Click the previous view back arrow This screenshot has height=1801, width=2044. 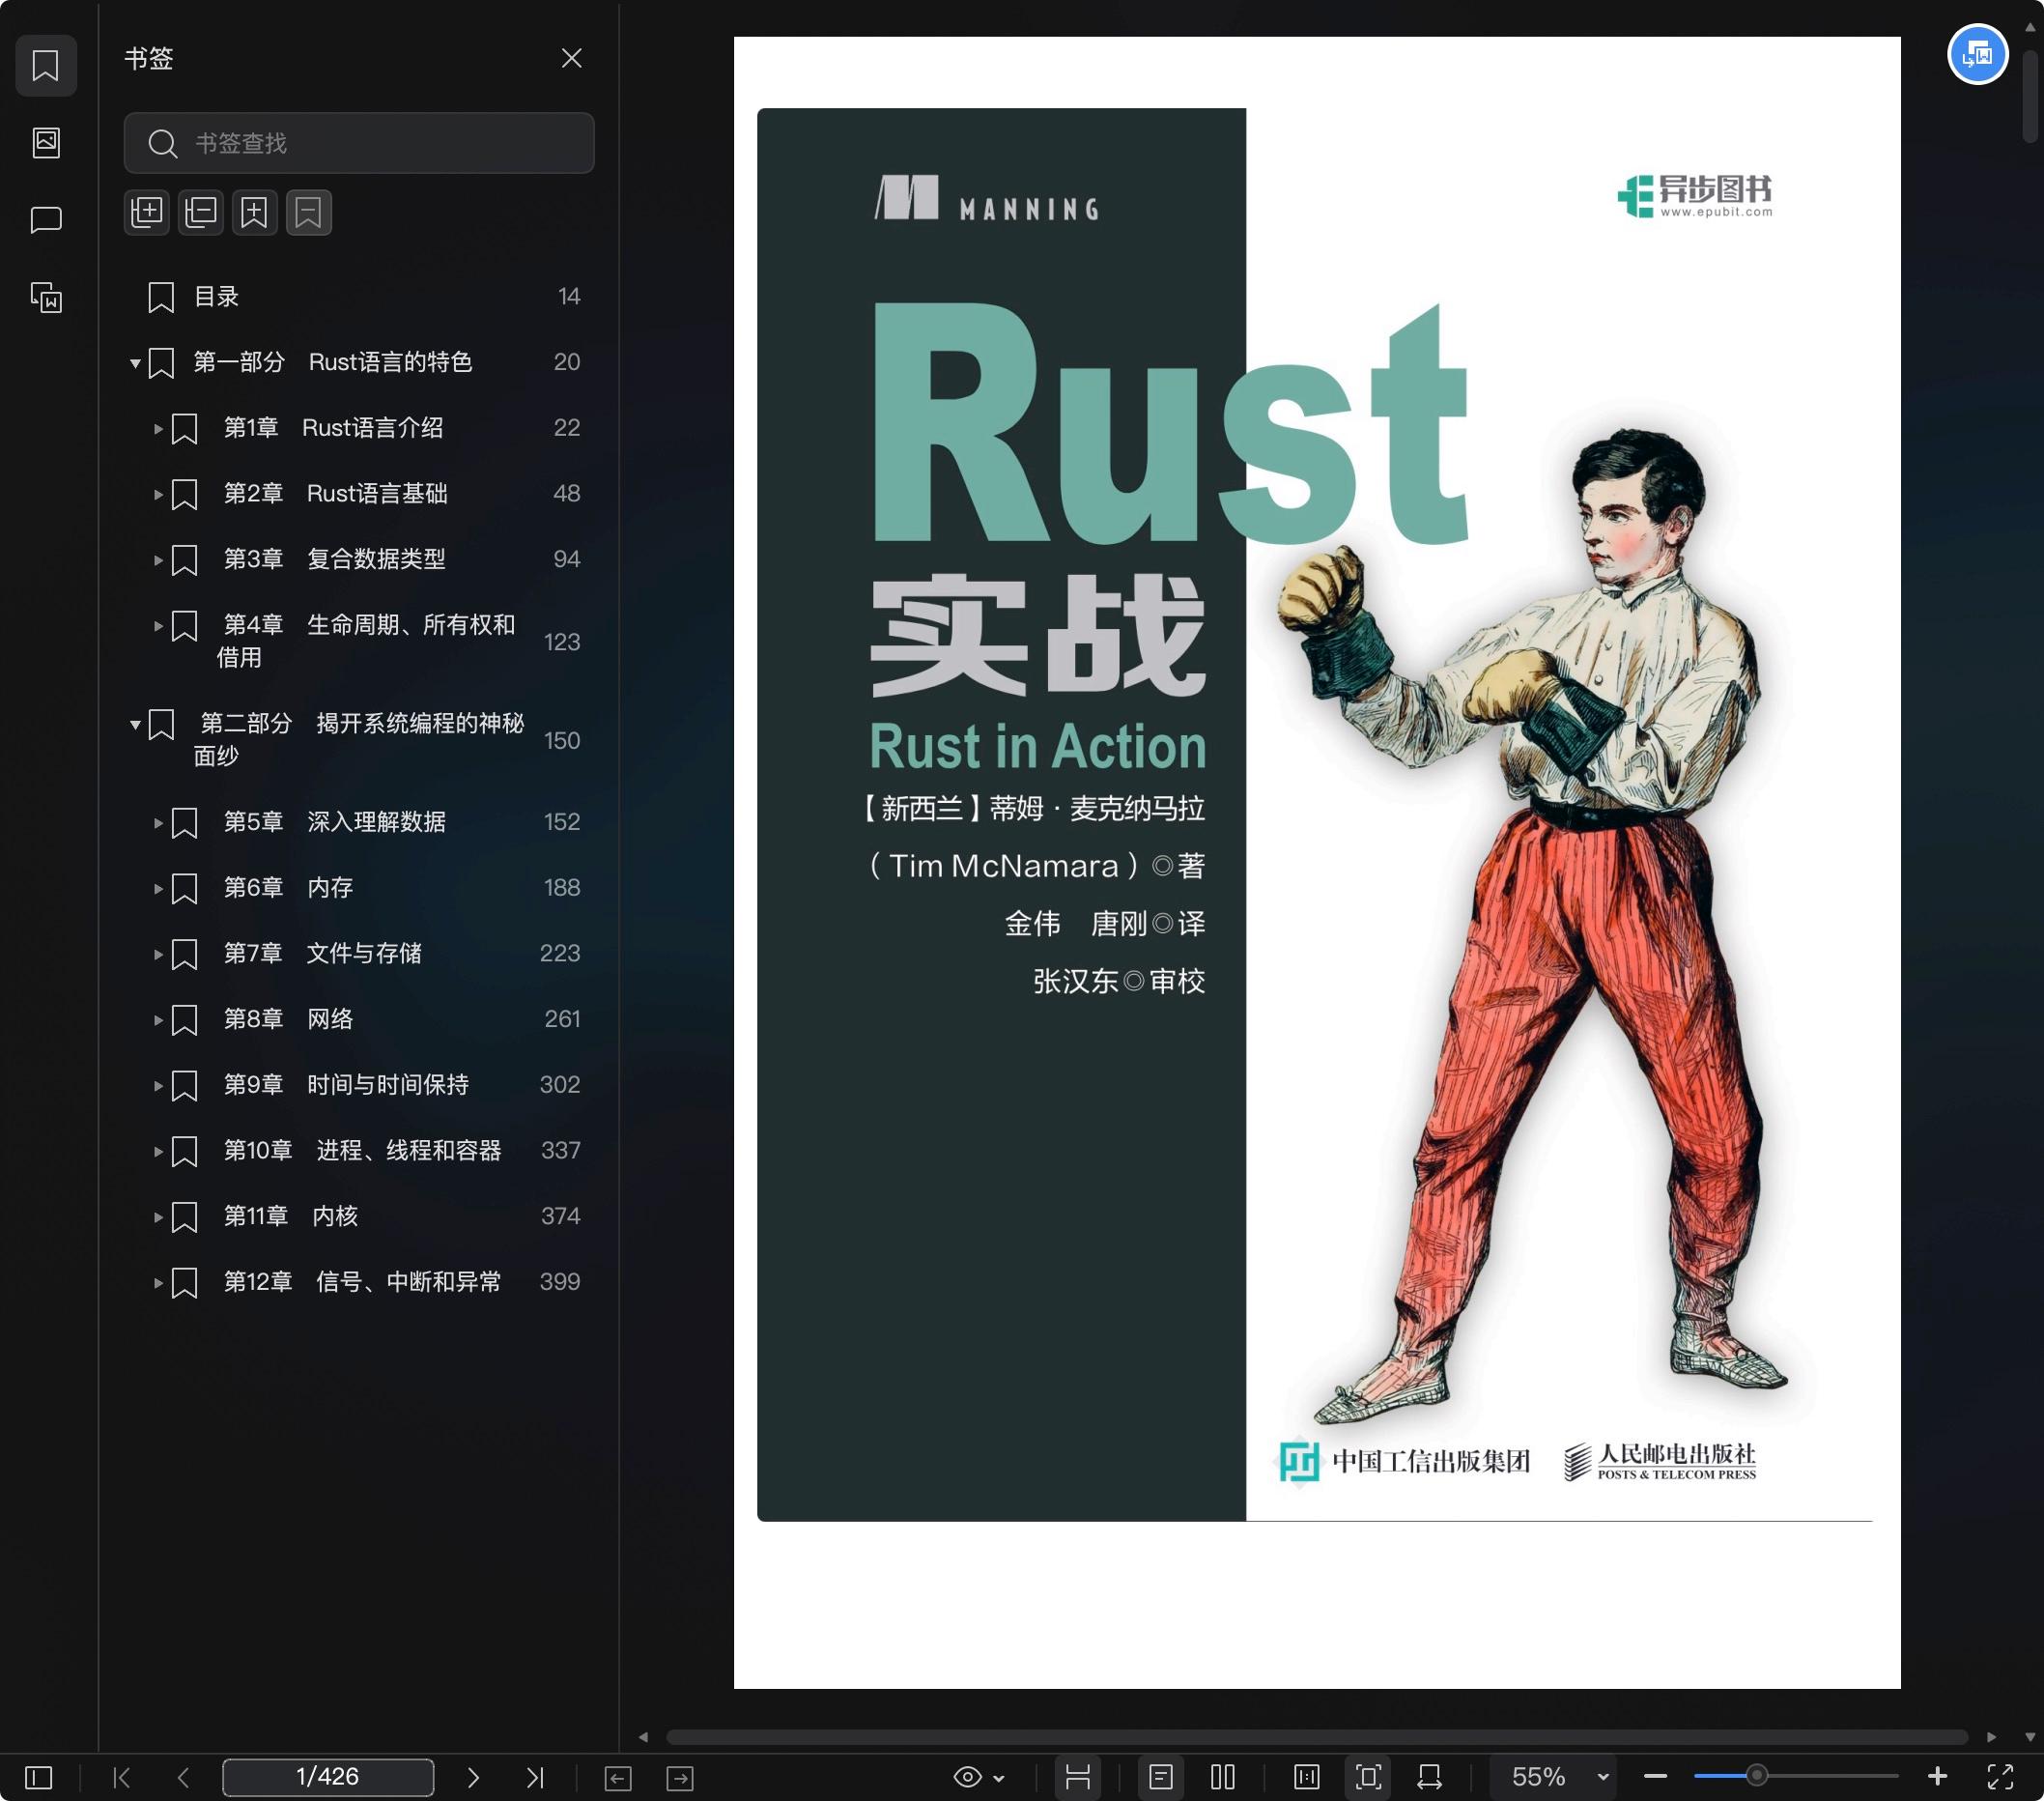(618, 1778)
